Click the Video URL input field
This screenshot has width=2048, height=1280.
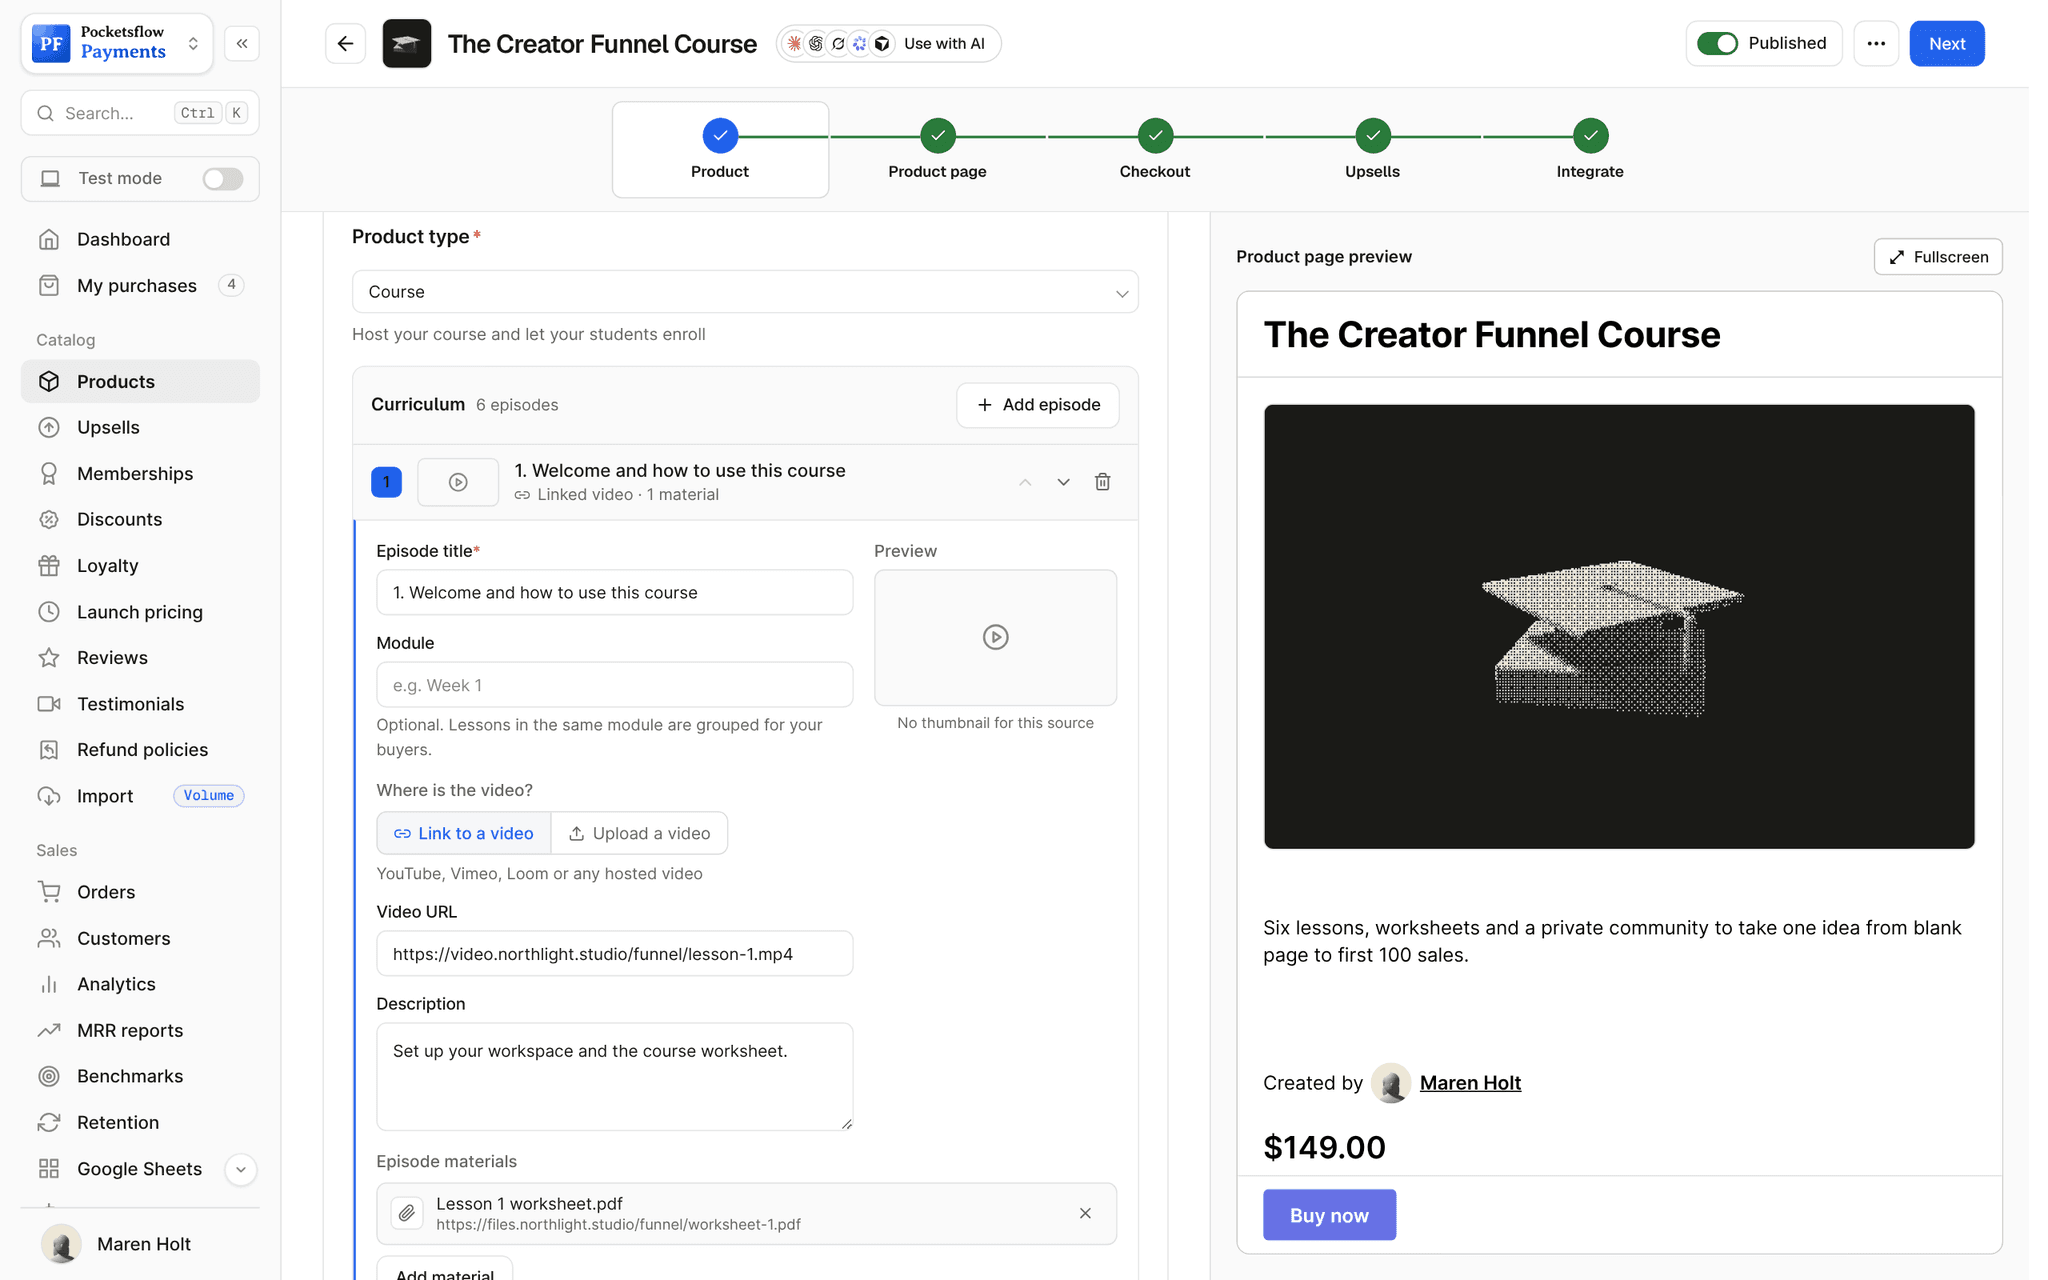(x=615, y=954)
